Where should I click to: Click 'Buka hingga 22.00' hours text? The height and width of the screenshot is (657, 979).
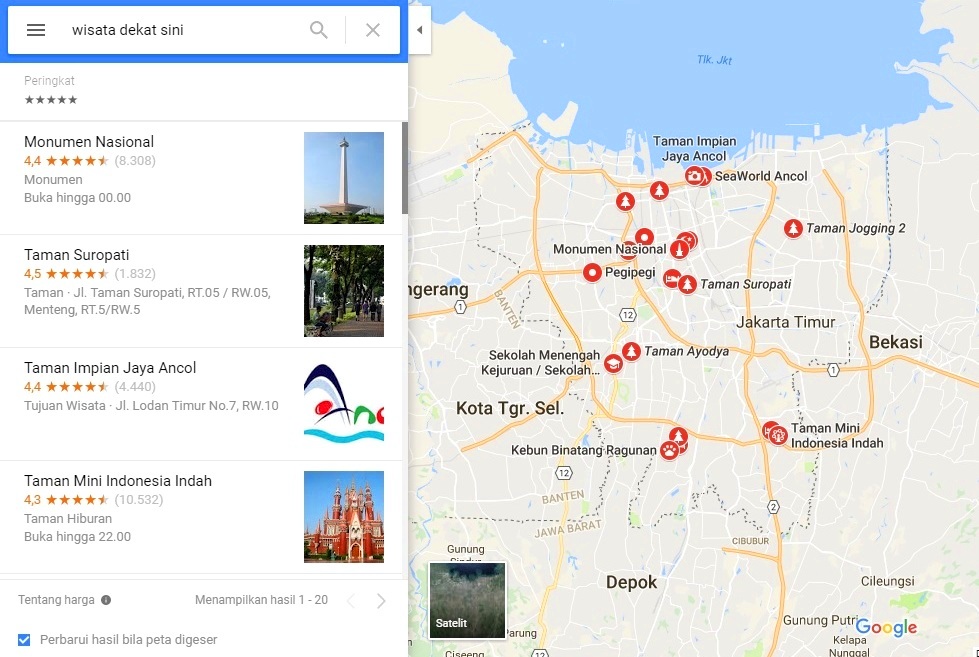77,536
